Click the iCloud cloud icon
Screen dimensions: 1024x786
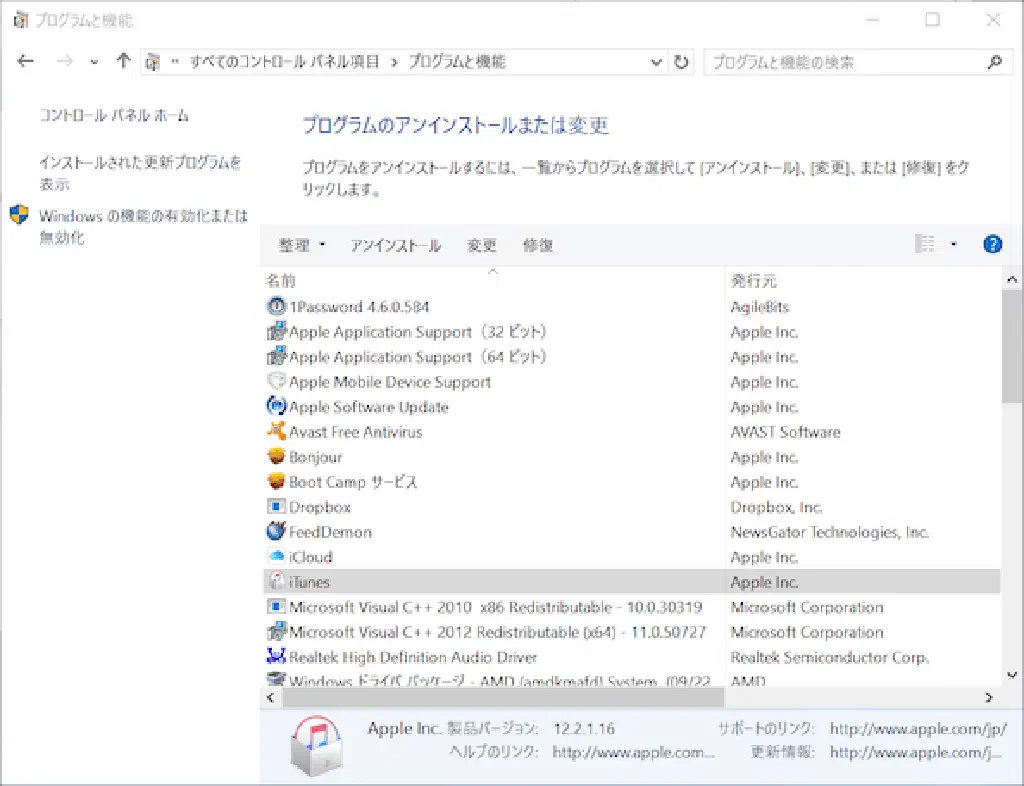(276, 557)
